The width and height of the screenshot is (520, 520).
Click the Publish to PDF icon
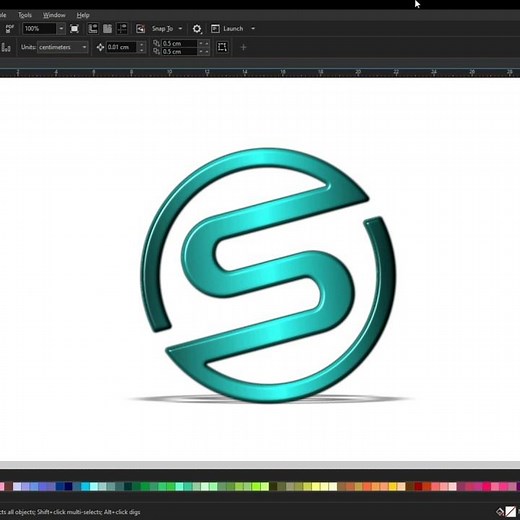pyautogui.click(x=10, y=29)
